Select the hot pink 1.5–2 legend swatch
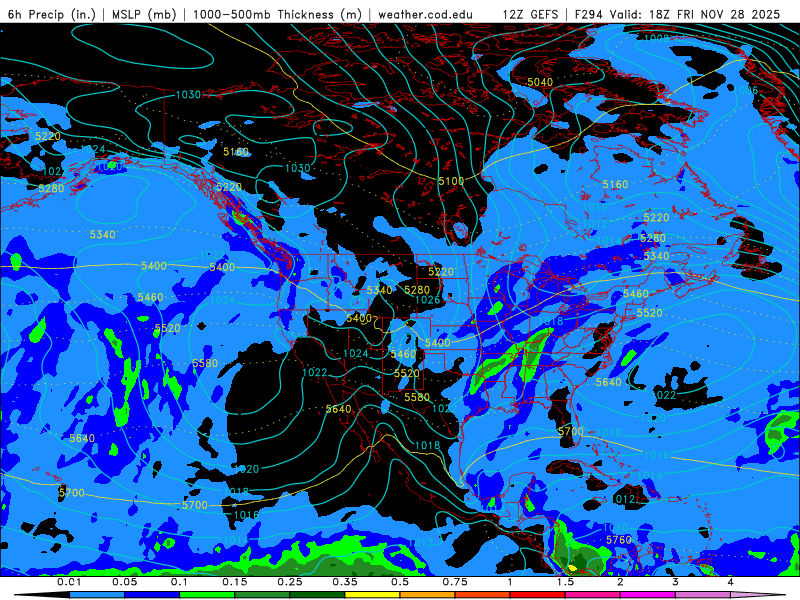 [593, 595]
